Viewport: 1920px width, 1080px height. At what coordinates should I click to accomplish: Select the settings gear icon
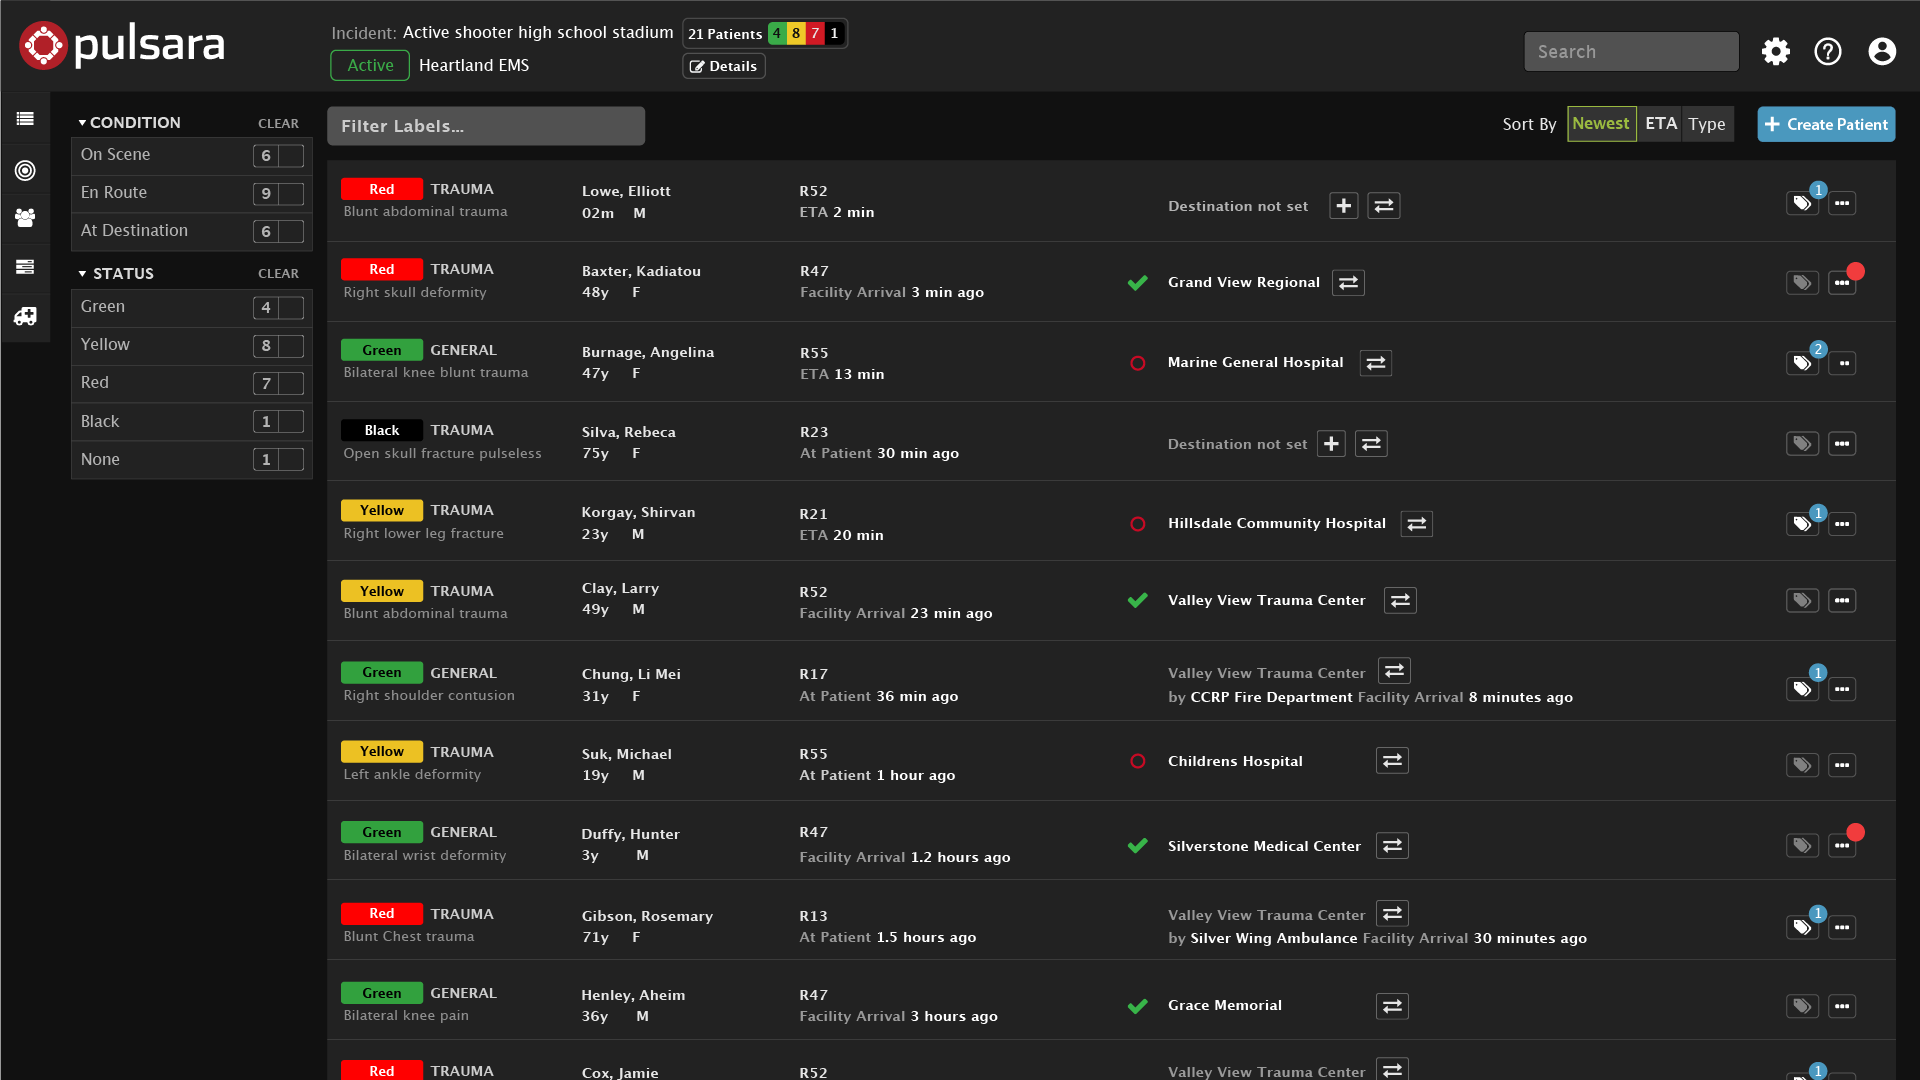click(x=1776, y=51)
